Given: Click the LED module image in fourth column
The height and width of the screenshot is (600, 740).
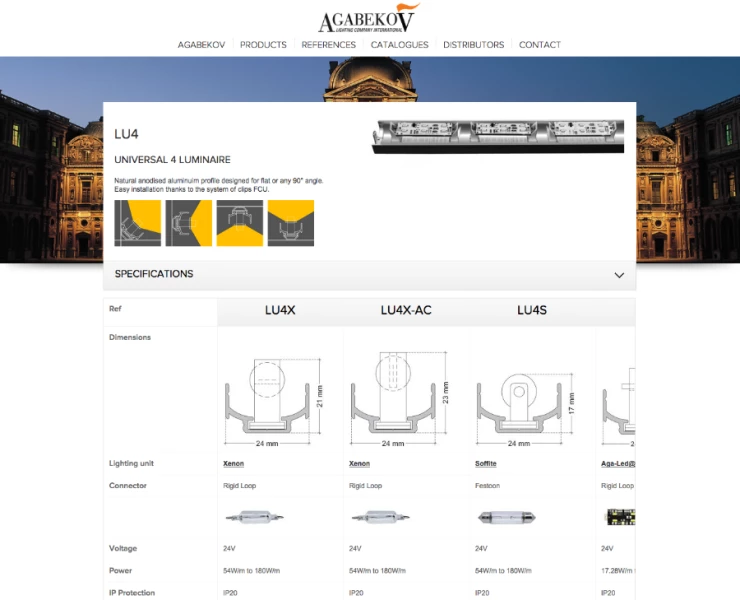Looking at the screenshot, I should [620, 517].
